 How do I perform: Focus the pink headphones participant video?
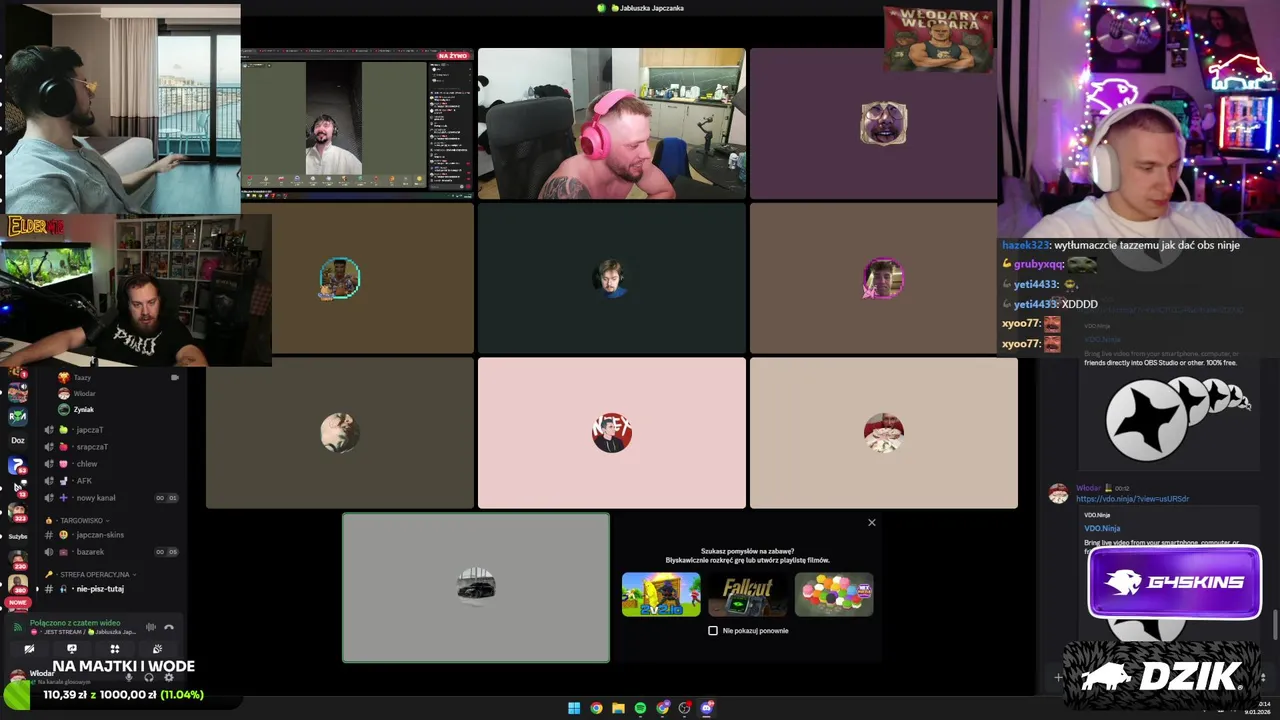click(612, 123)
